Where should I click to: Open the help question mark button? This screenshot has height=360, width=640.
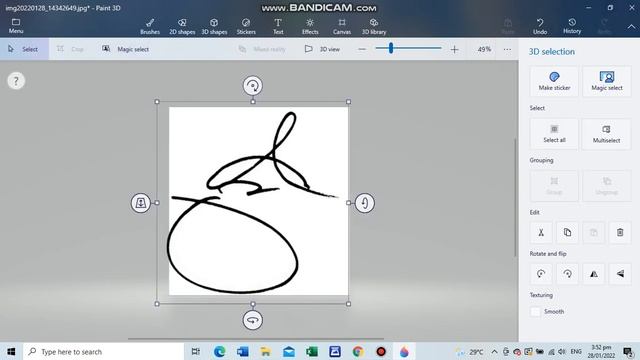[x=16, y=81]
